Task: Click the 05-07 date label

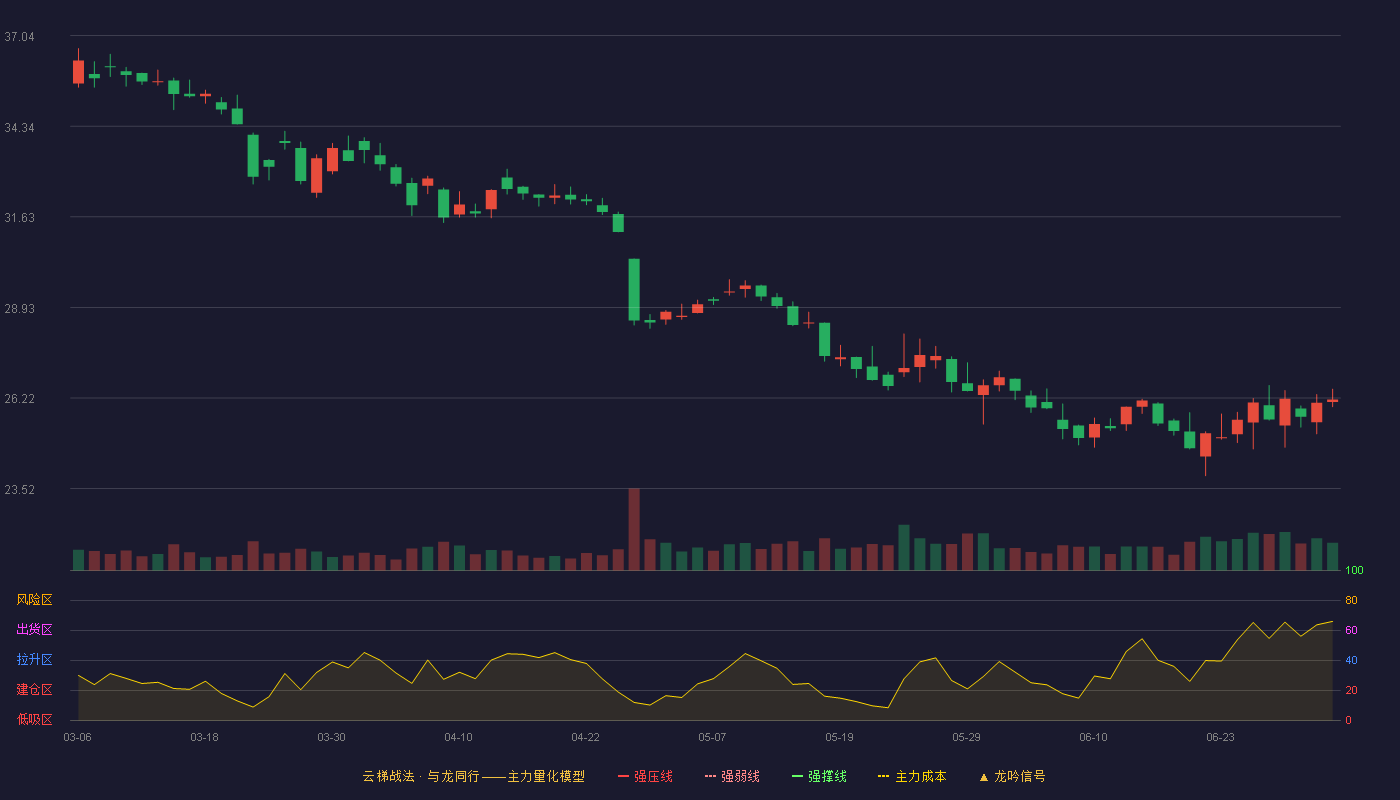Action: pos(712,737)
